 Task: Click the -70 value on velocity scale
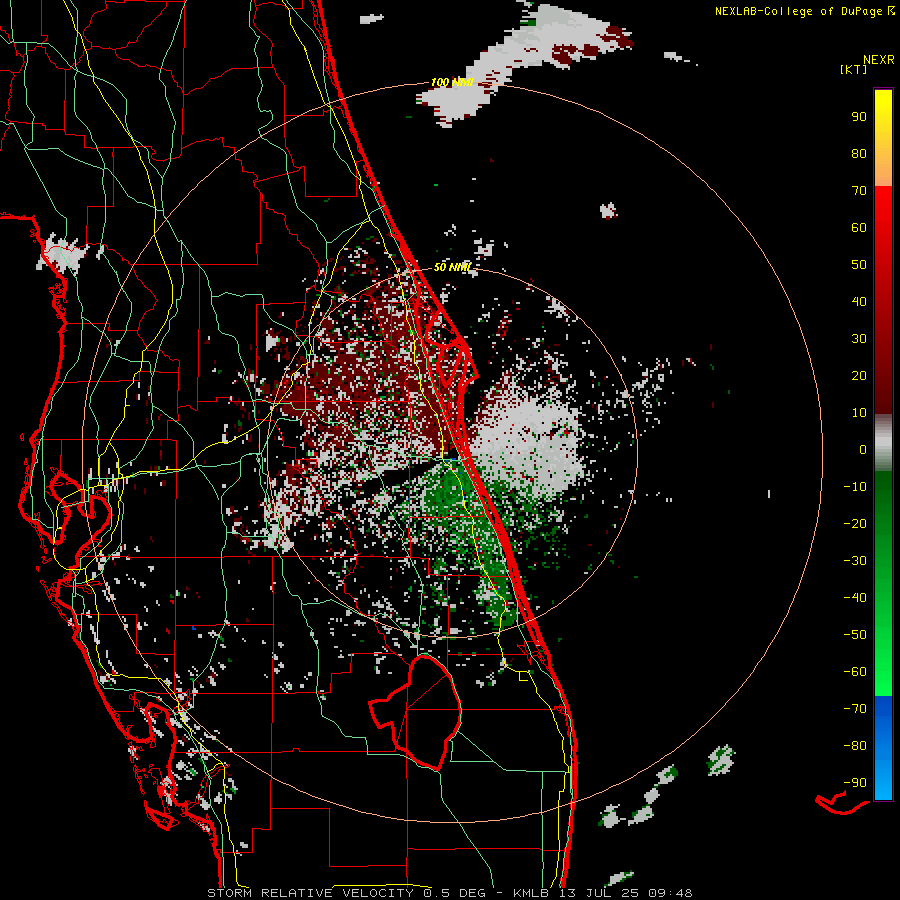(x=855, y=709)
